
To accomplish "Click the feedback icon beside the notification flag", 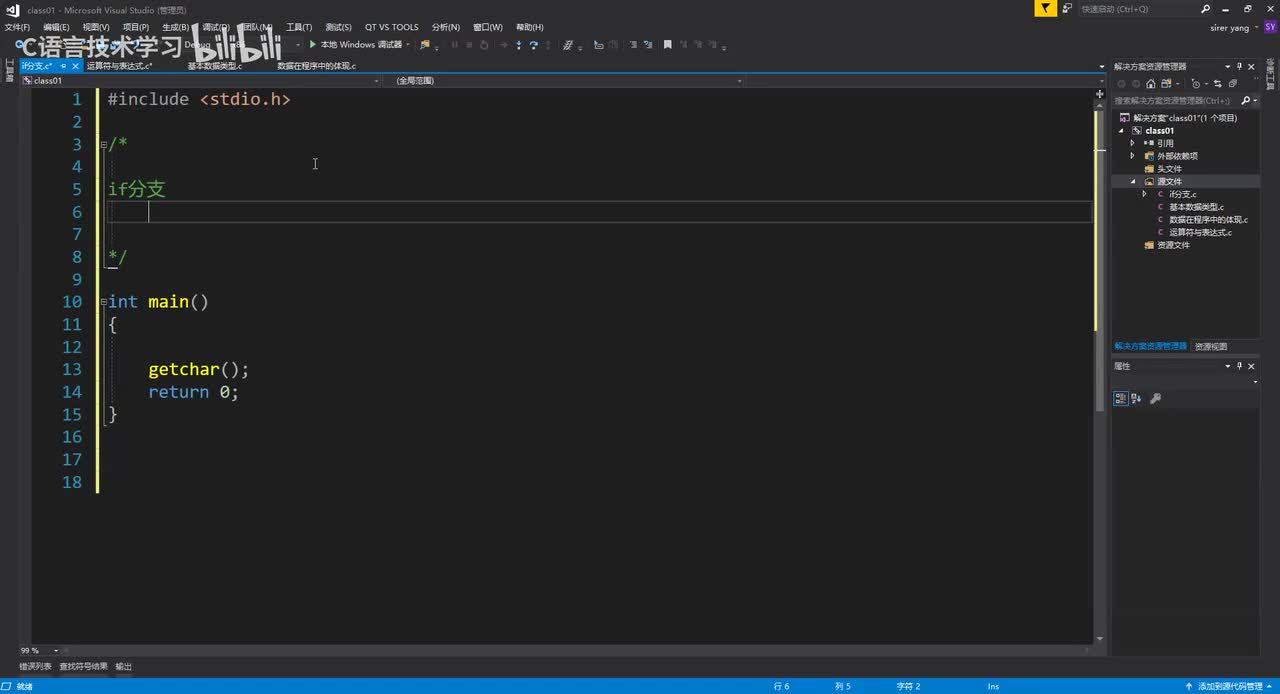I will tap(1068, 9).
